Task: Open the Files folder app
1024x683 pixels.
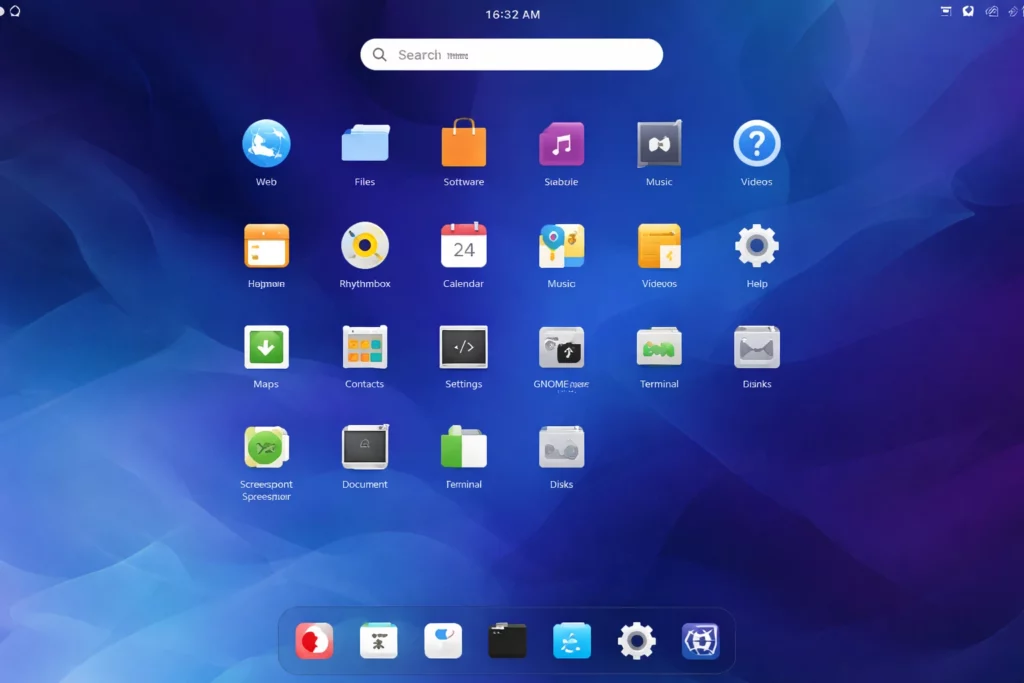Action: coord(365,142)
